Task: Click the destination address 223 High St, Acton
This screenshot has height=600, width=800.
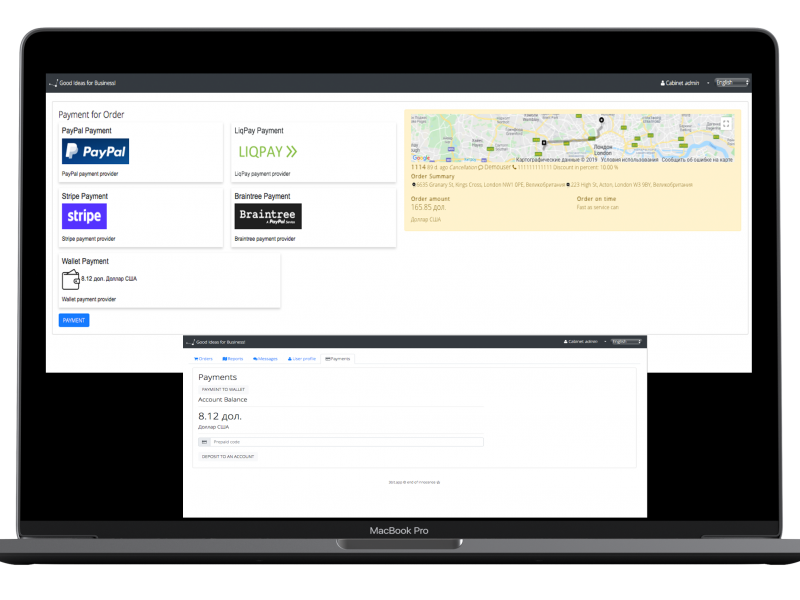Action: click(632, 185)
